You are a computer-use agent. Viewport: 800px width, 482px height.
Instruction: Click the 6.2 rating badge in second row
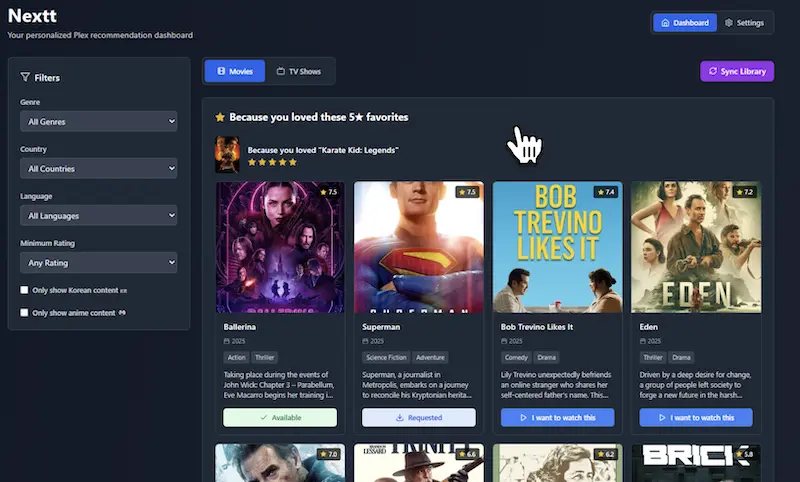tap(606, 454)
